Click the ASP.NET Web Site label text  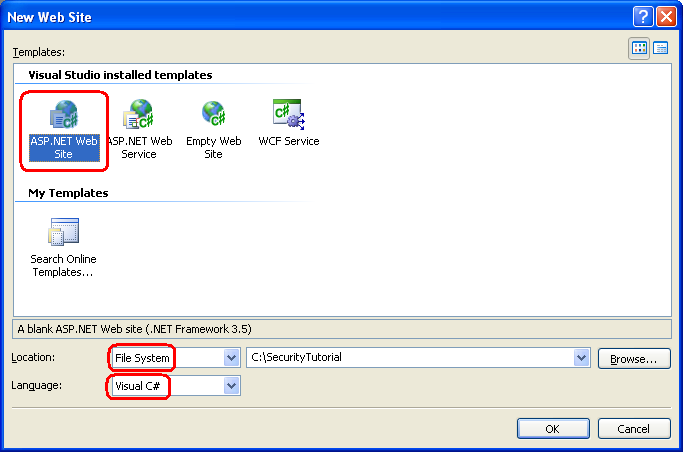click(64, 148)
